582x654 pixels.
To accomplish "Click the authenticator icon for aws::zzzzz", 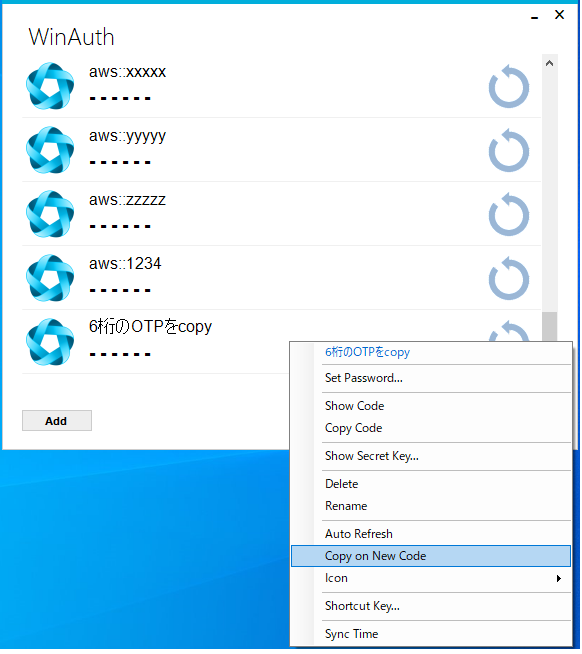I will pyautogui.click(x=50, y=214).
